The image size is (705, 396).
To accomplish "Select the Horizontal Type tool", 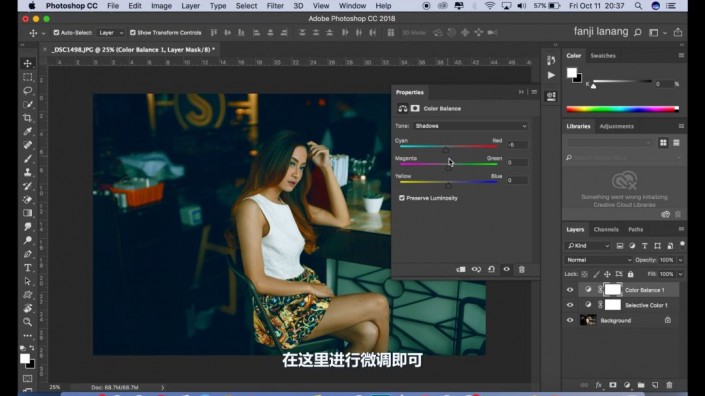I will (27, 267).
